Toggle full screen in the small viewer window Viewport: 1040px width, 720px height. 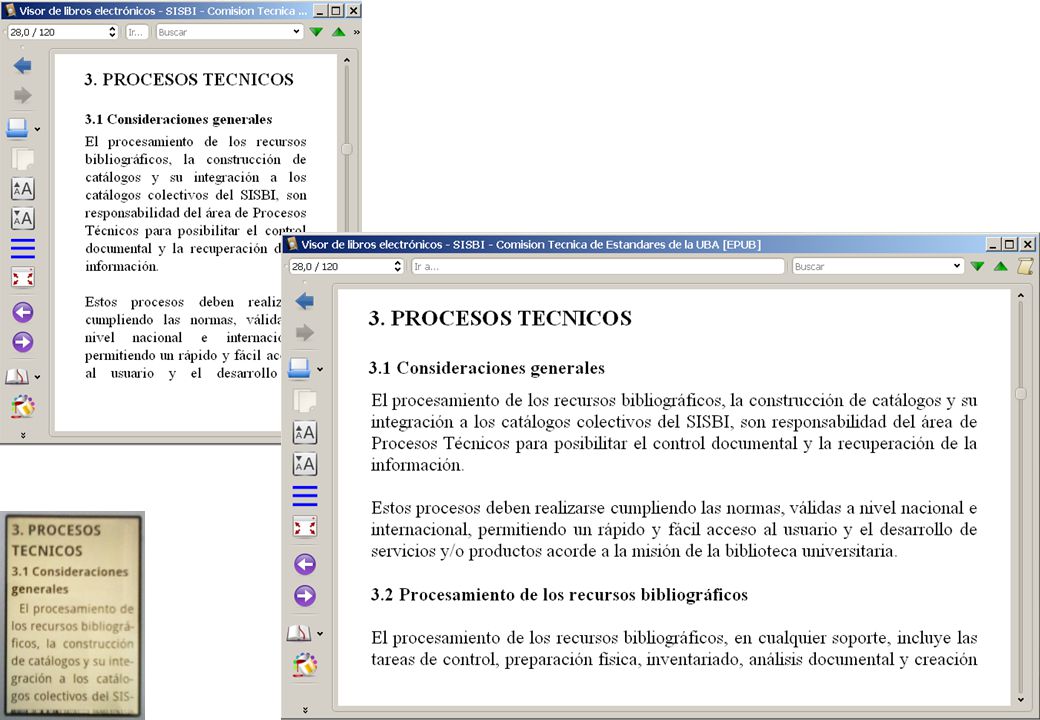(x=23, y=277)
